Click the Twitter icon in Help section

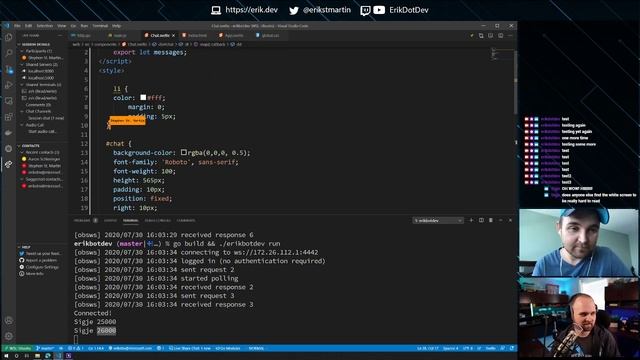click(x=22, y=253)
